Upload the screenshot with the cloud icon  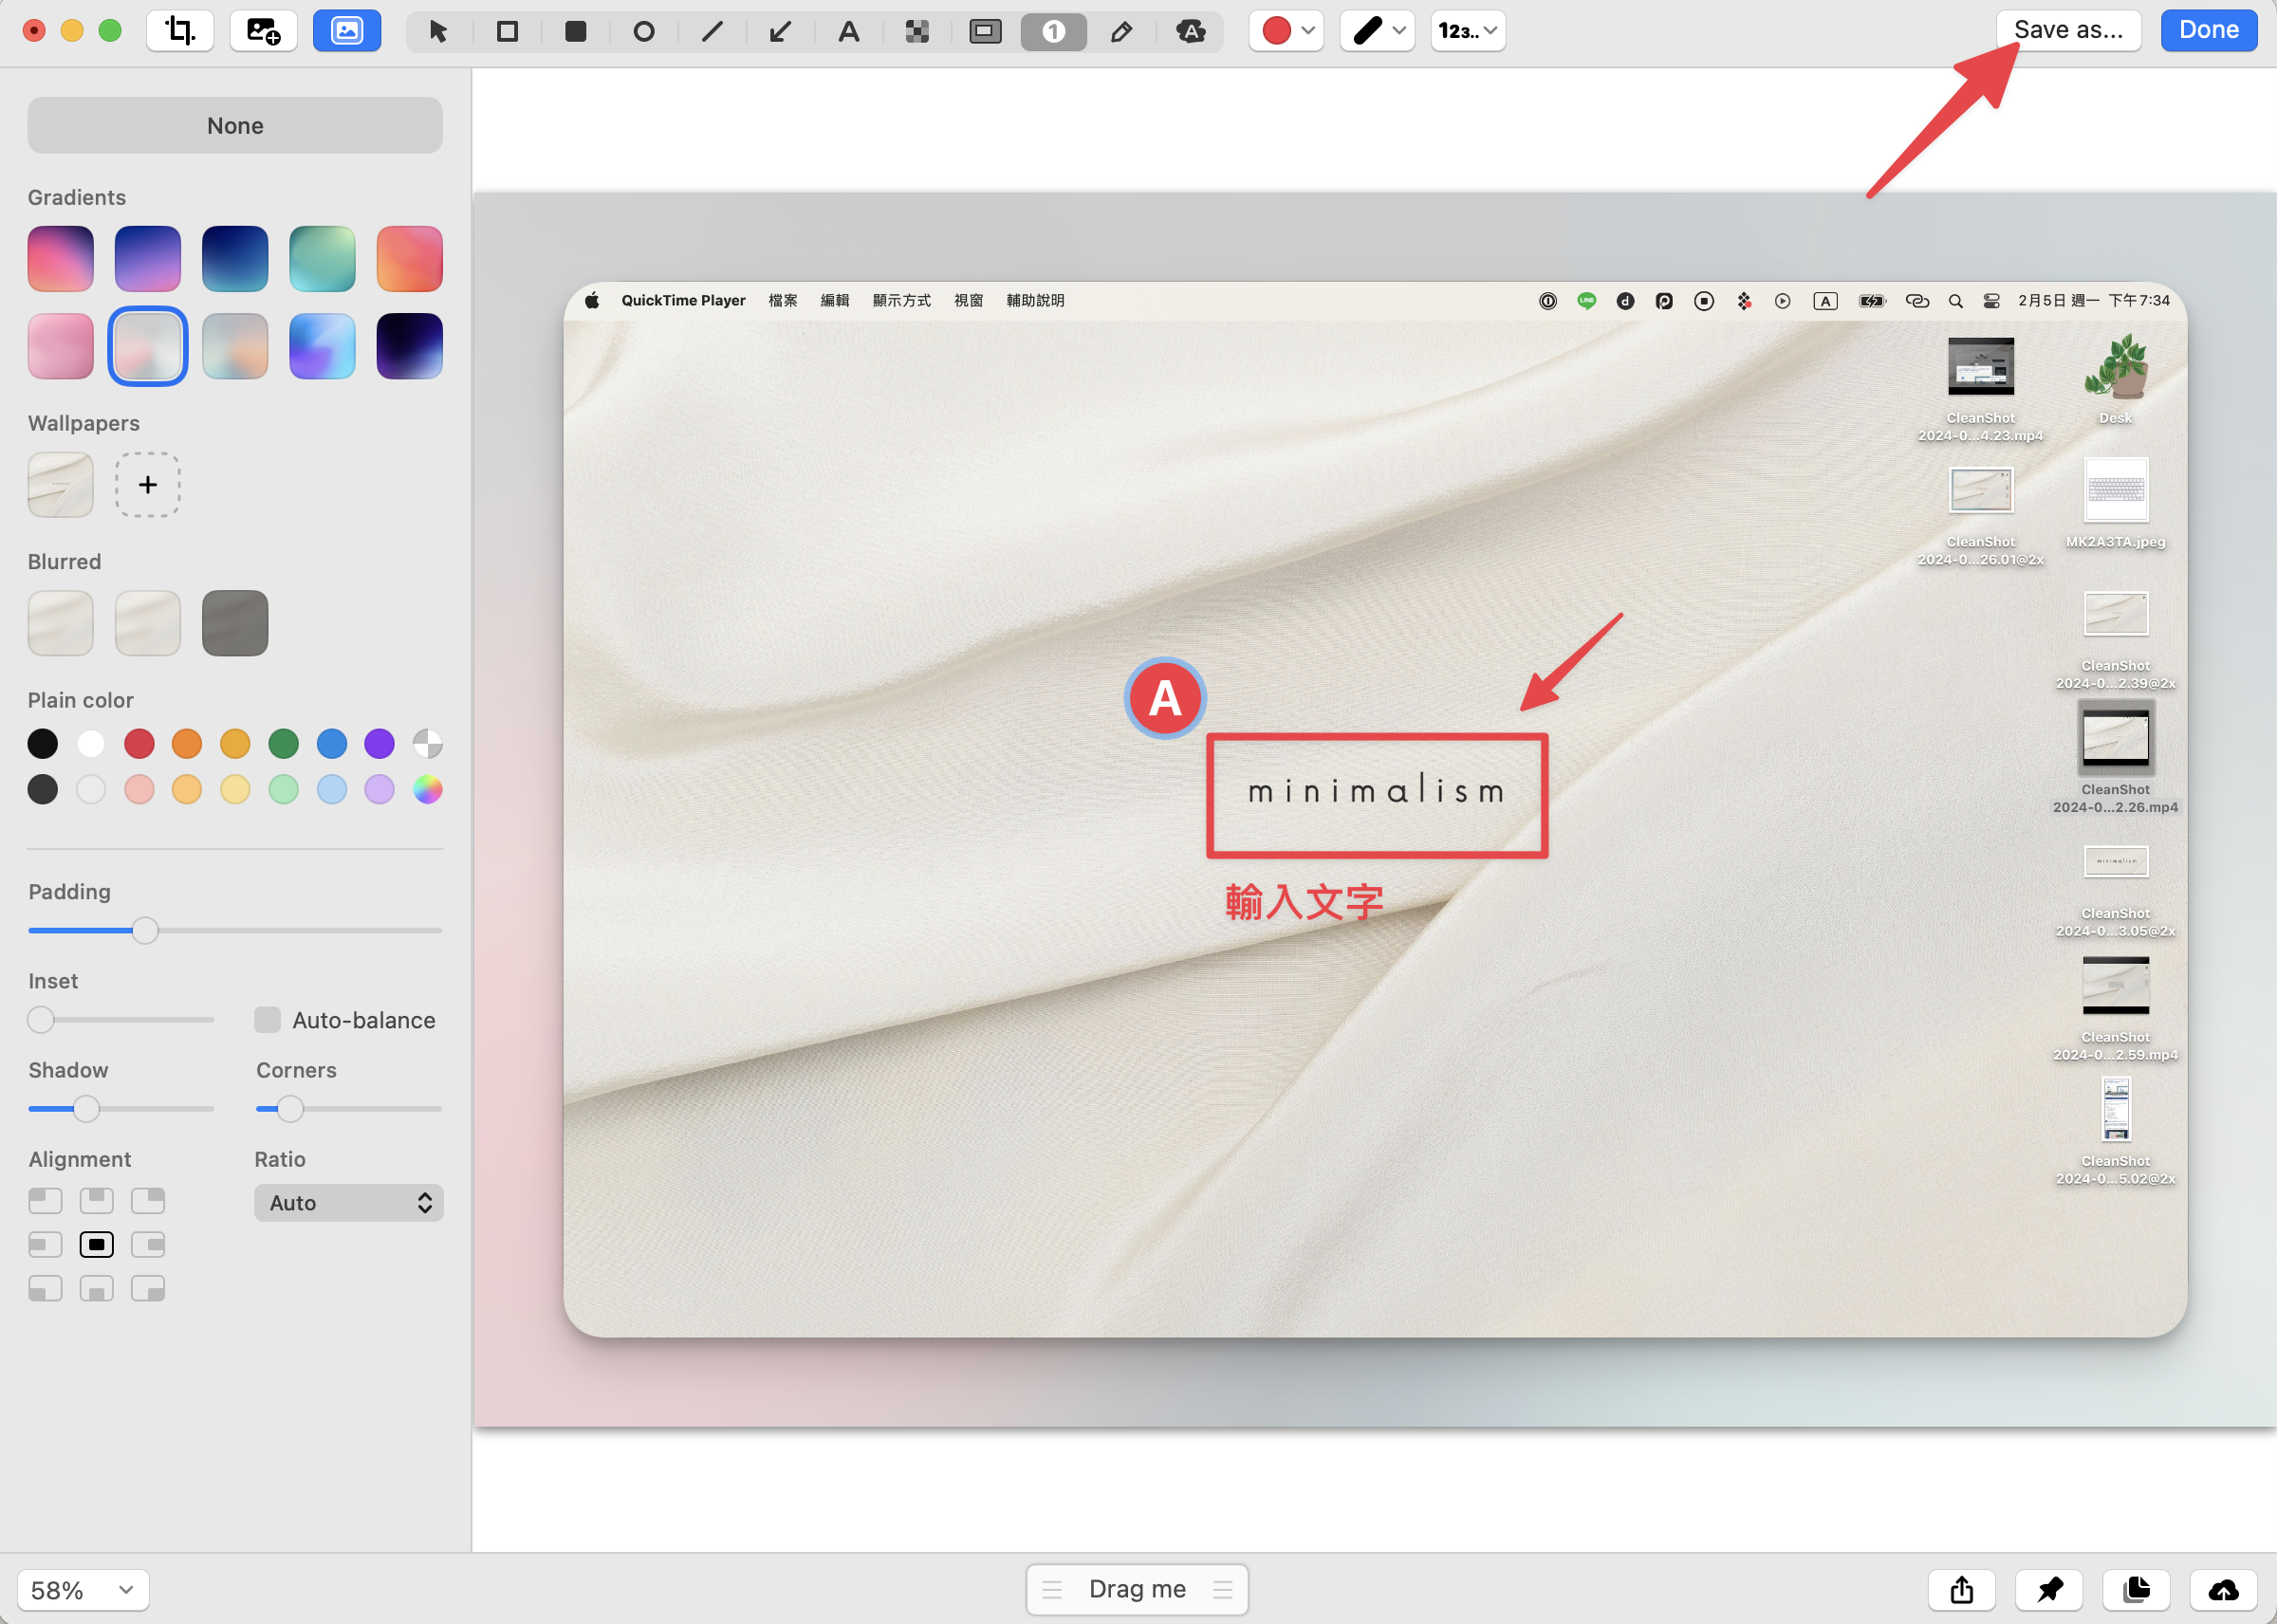[x=2223, y=1589]
